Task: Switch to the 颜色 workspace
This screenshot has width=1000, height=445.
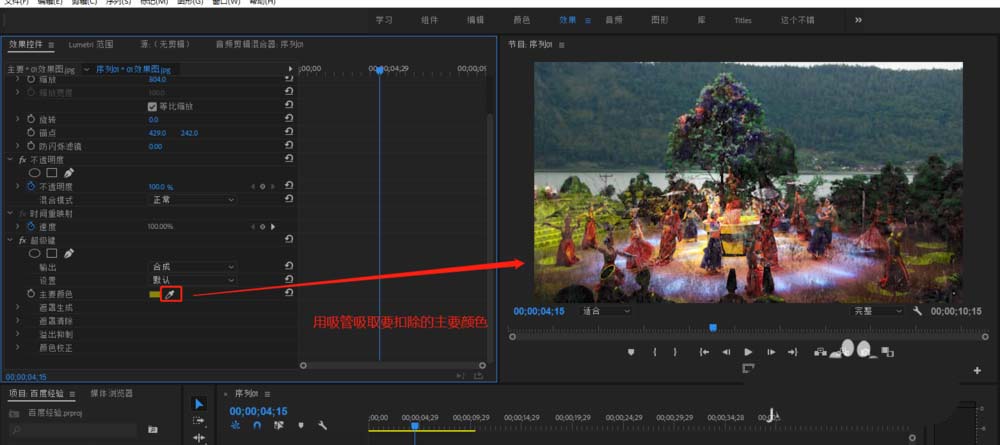Action: click(x=522, y=20)
